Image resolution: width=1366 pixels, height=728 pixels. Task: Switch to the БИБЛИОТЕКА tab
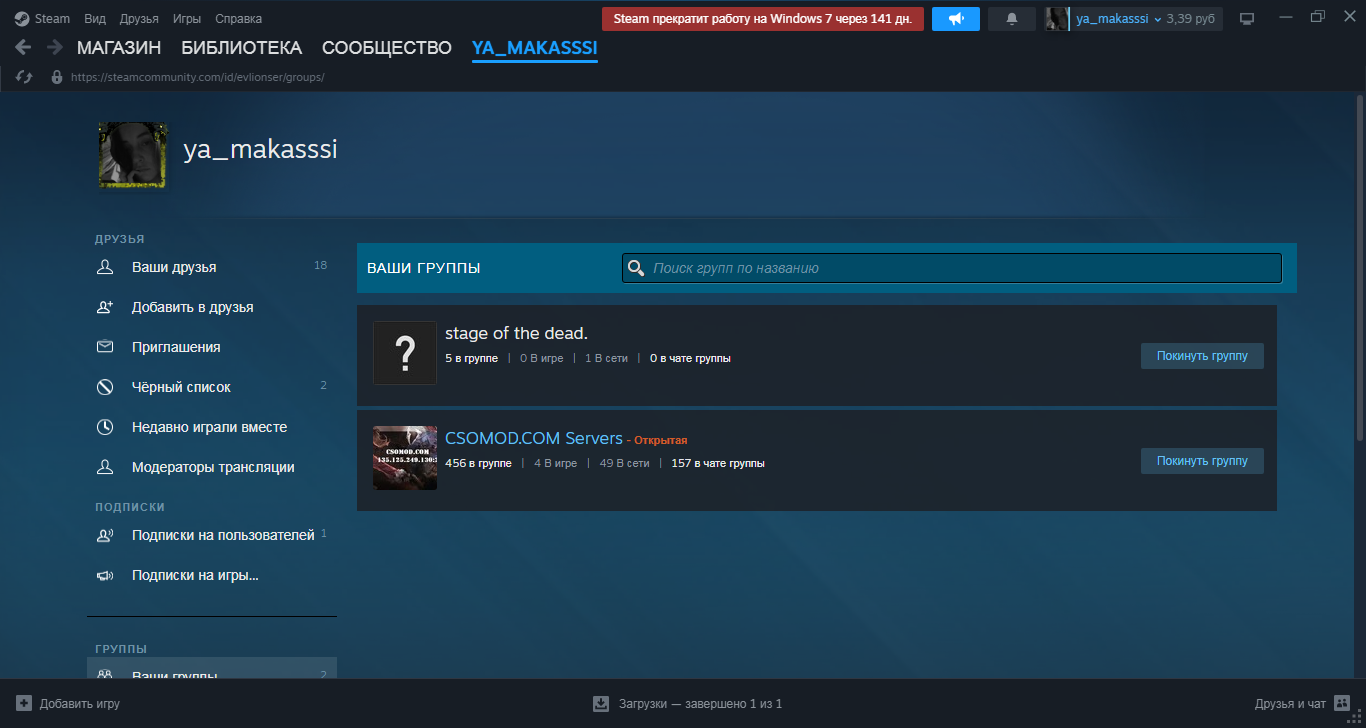pos(241,48)
